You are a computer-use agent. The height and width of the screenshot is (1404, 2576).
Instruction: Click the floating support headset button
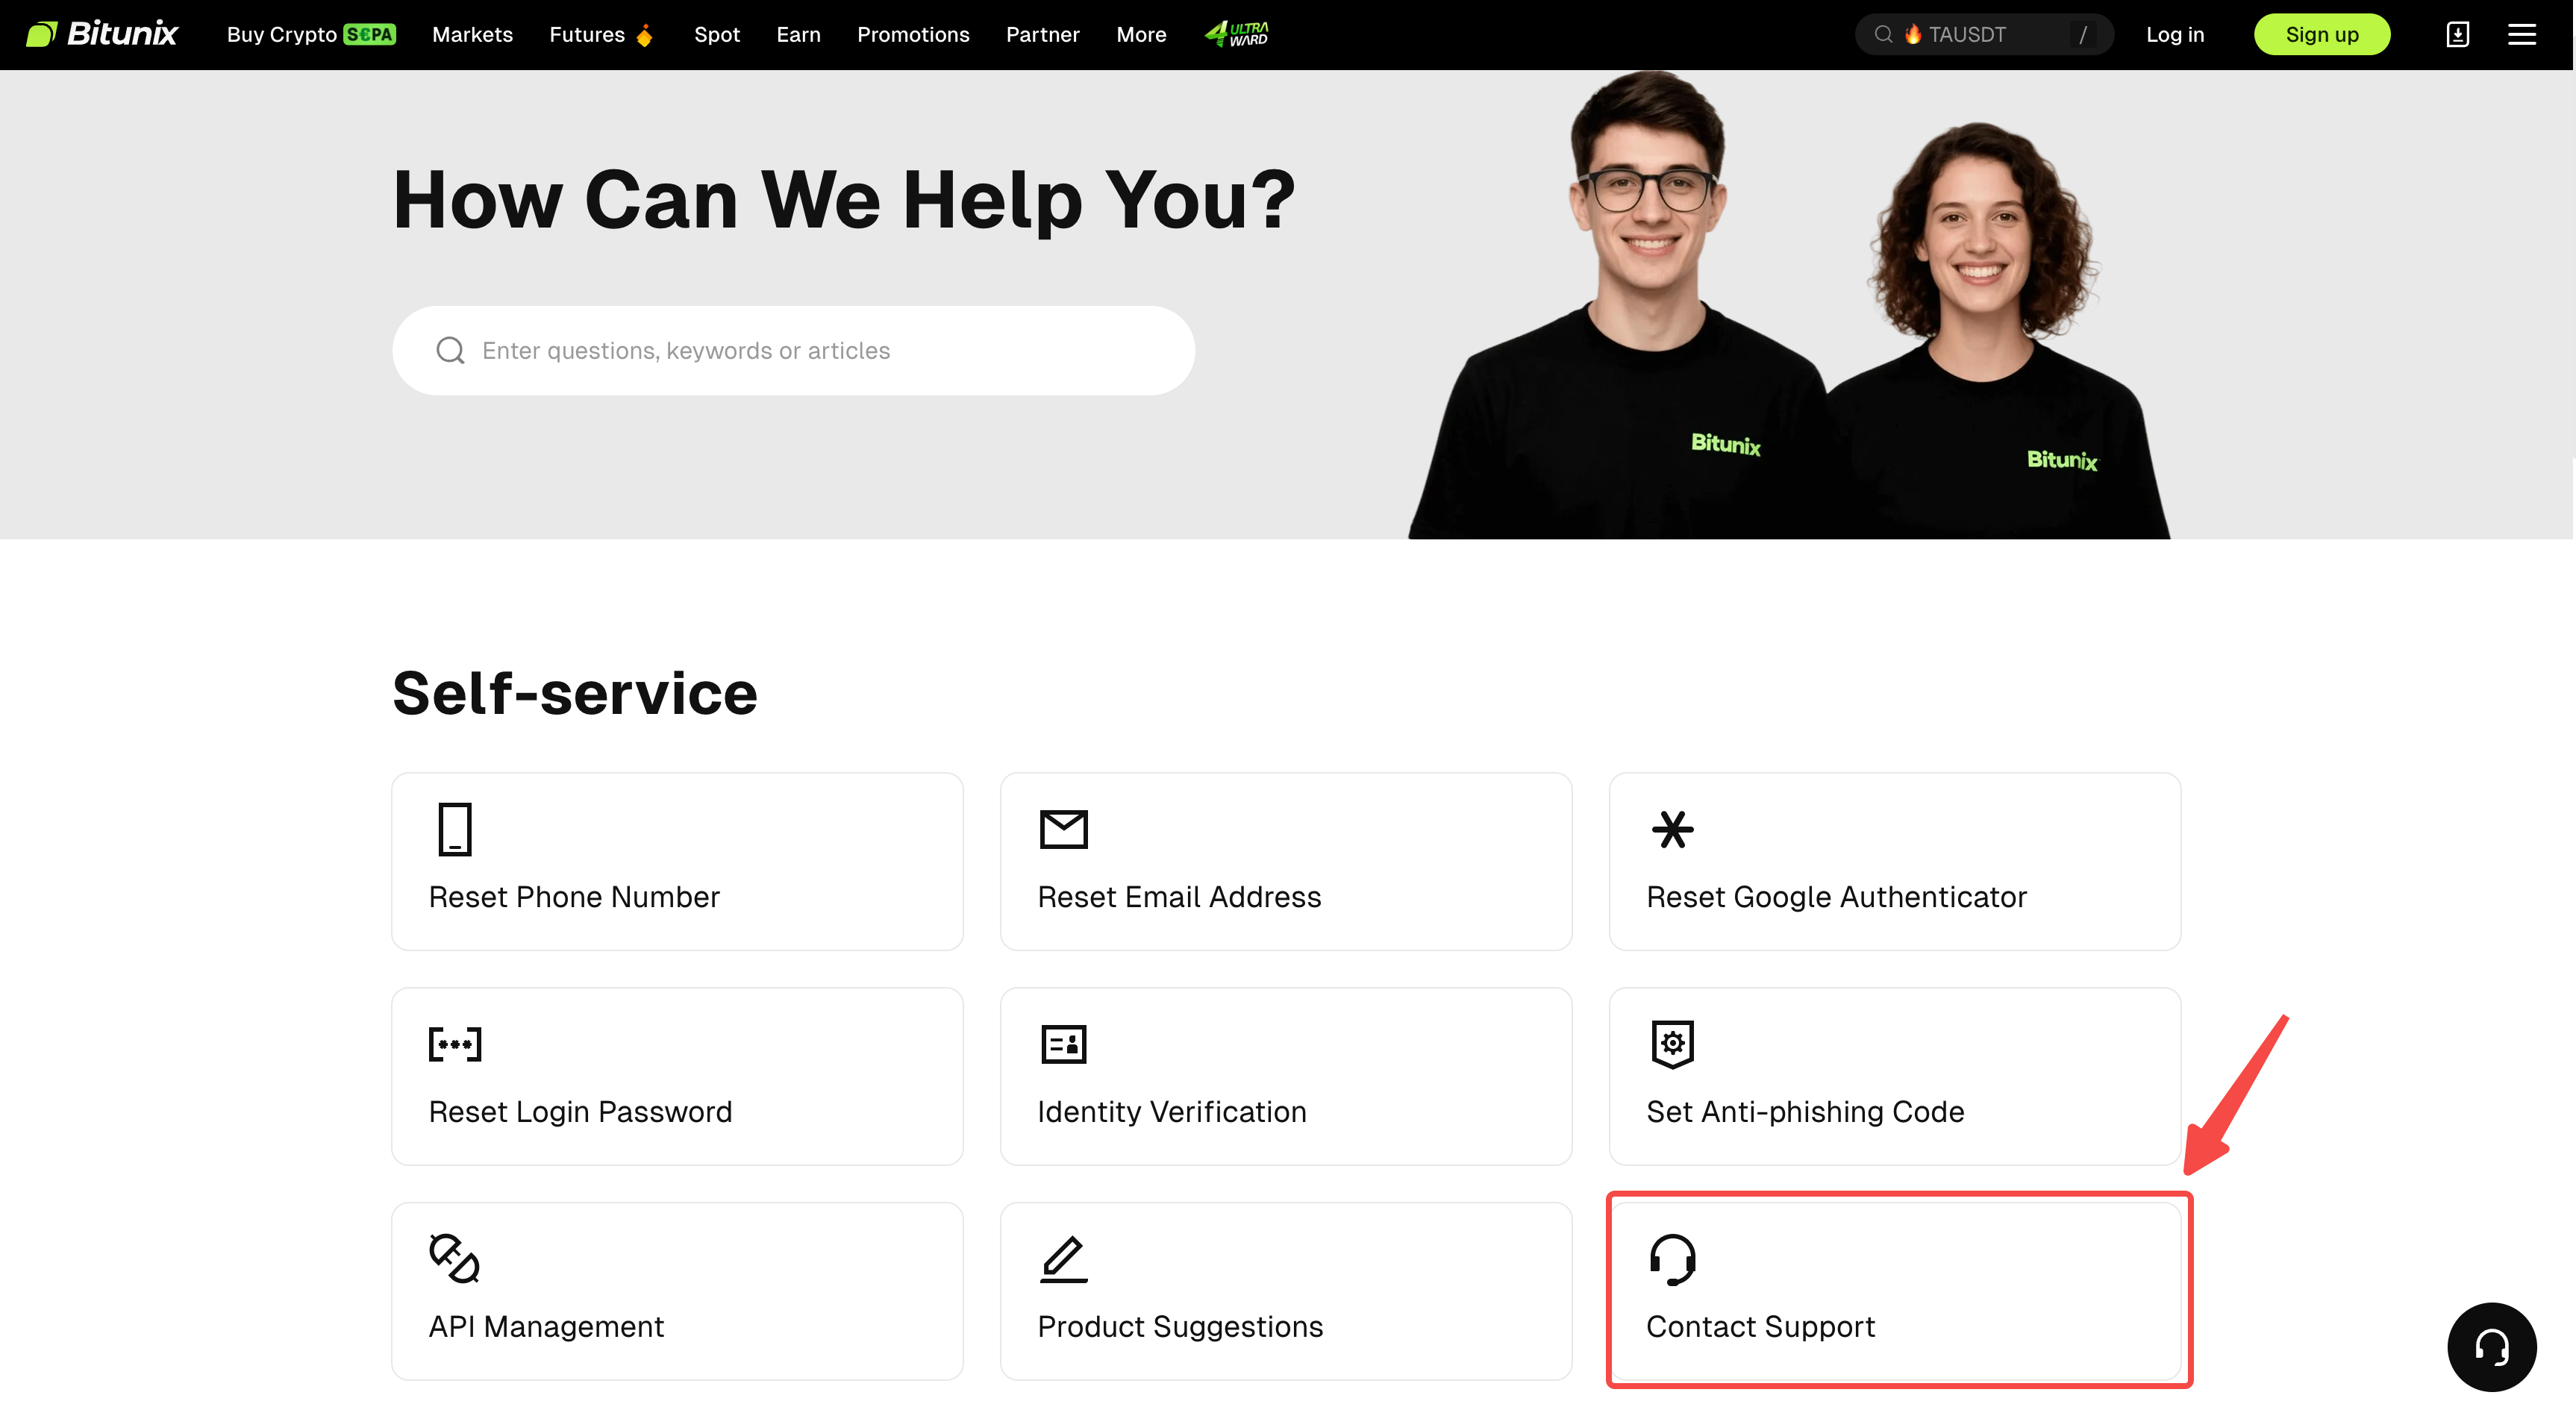2491,1346
